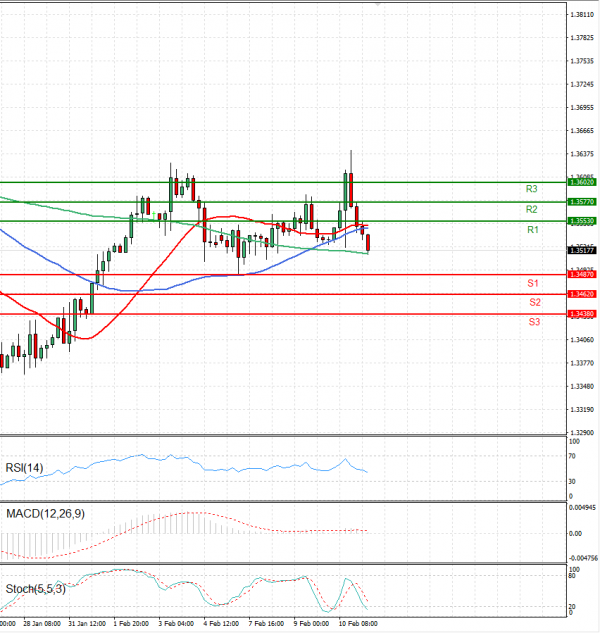Viewport: 600px width, 633px height.
Task: Click the RSI(14) indicator label
Action: pos(24,468)
